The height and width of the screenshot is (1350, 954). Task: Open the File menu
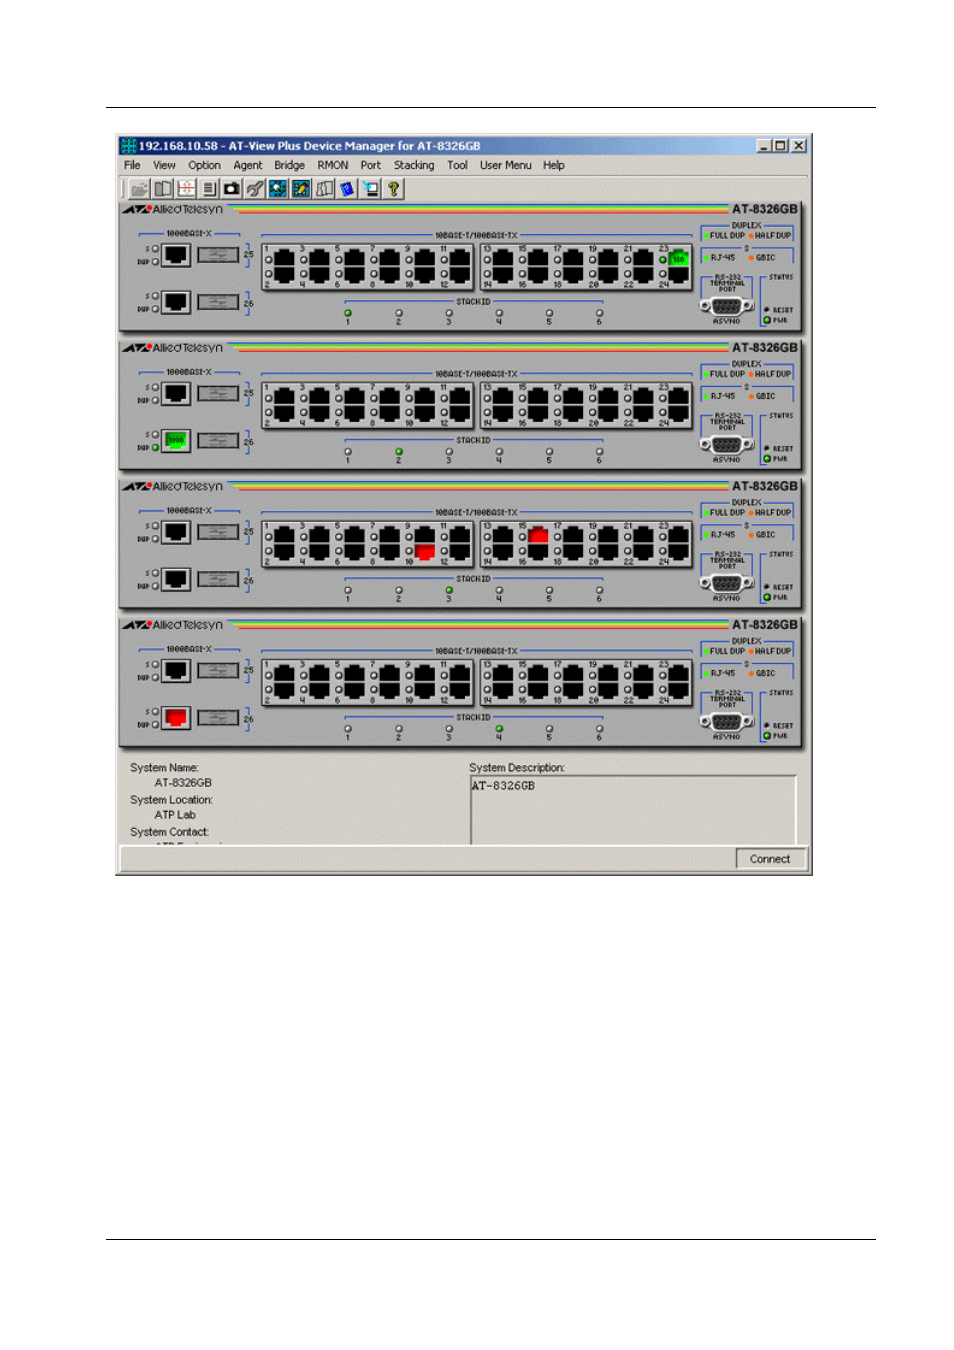[132, 166]
